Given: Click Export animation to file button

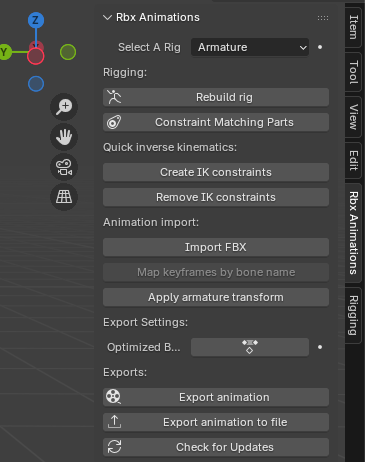Looking at the screenshot, I should tap(216, 422).
